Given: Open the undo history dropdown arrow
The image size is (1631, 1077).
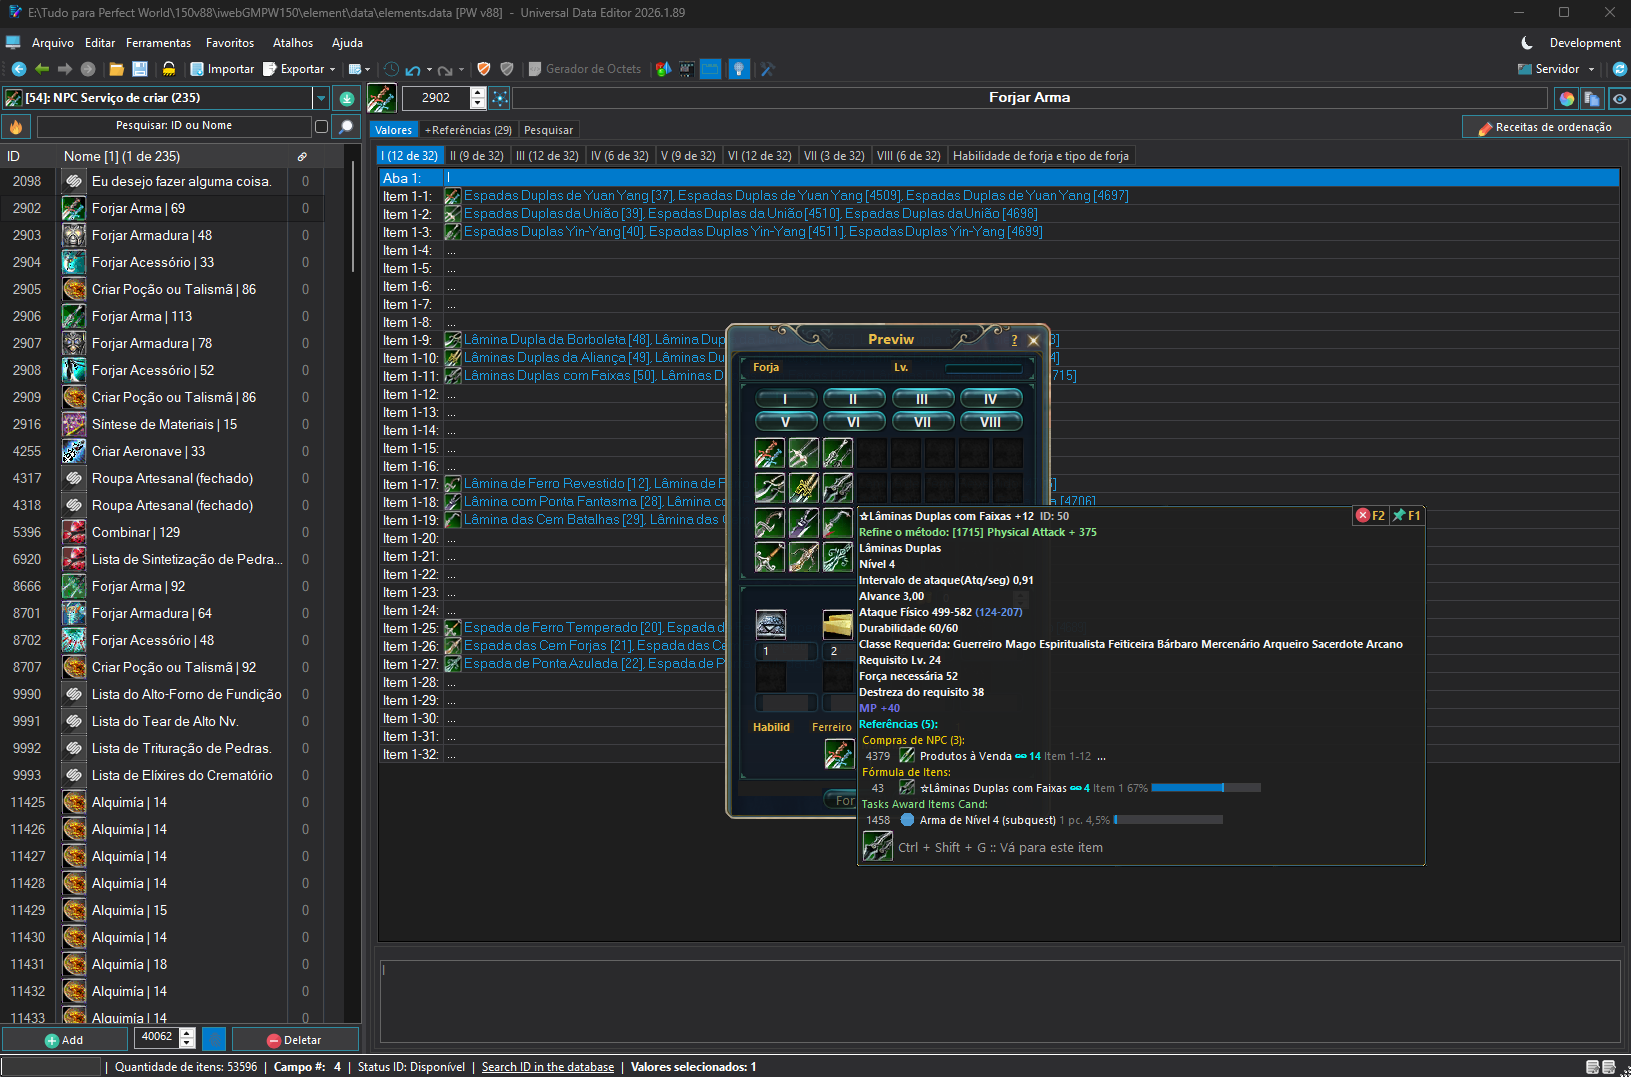Looking at the screenshot, I should tap(429, 70).
